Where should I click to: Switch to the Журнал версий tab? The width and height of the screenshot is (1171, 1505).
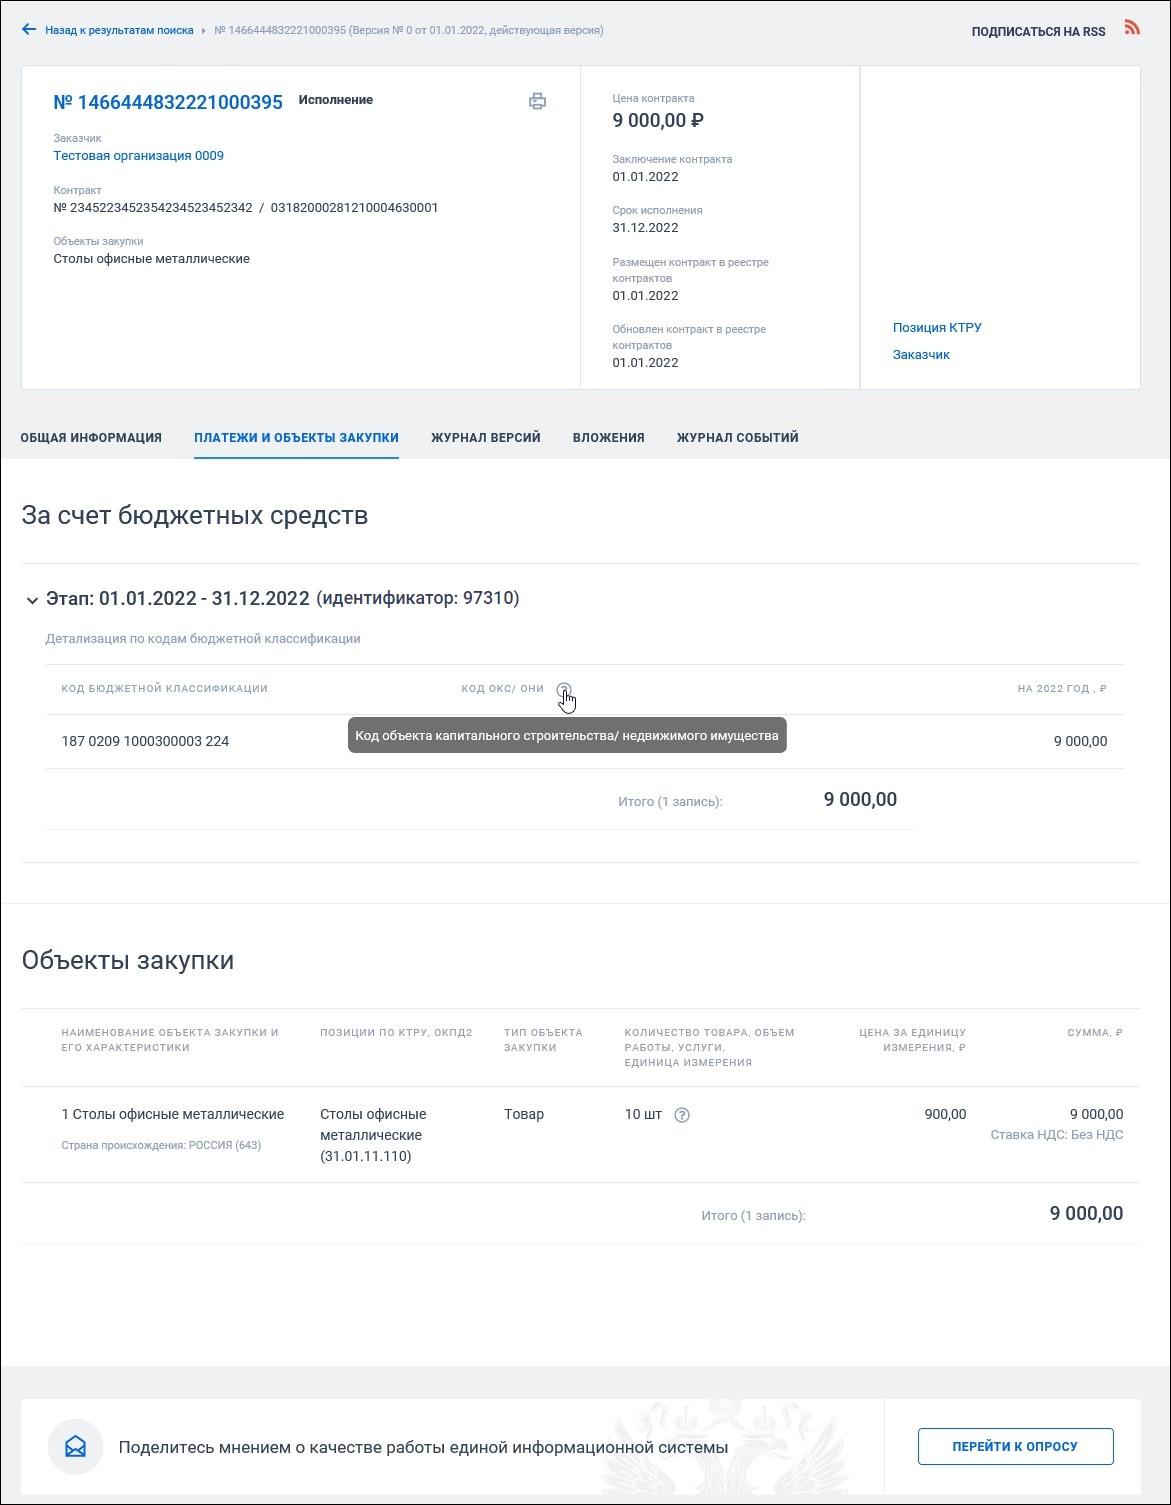pos(486,438)
